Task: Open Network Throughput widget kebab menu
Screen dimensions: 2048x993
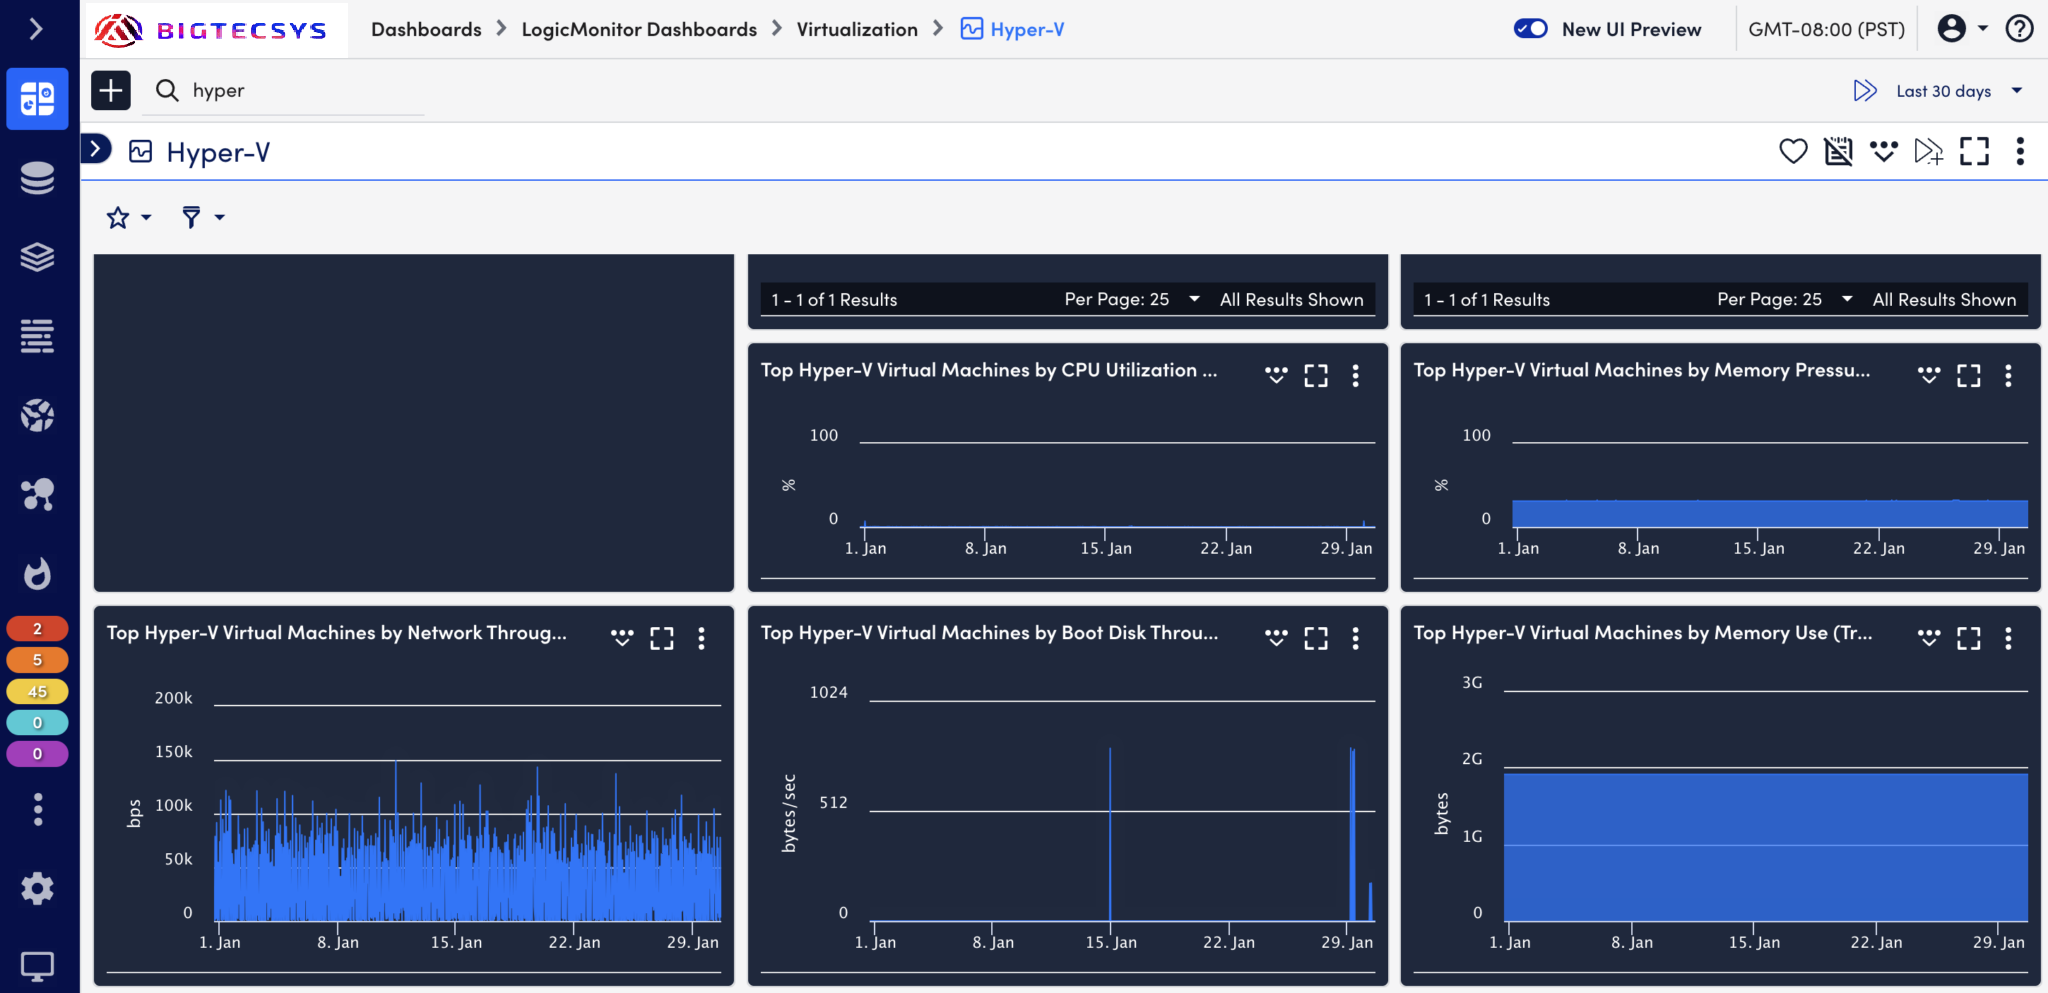Action: click(x=702, y=638)
